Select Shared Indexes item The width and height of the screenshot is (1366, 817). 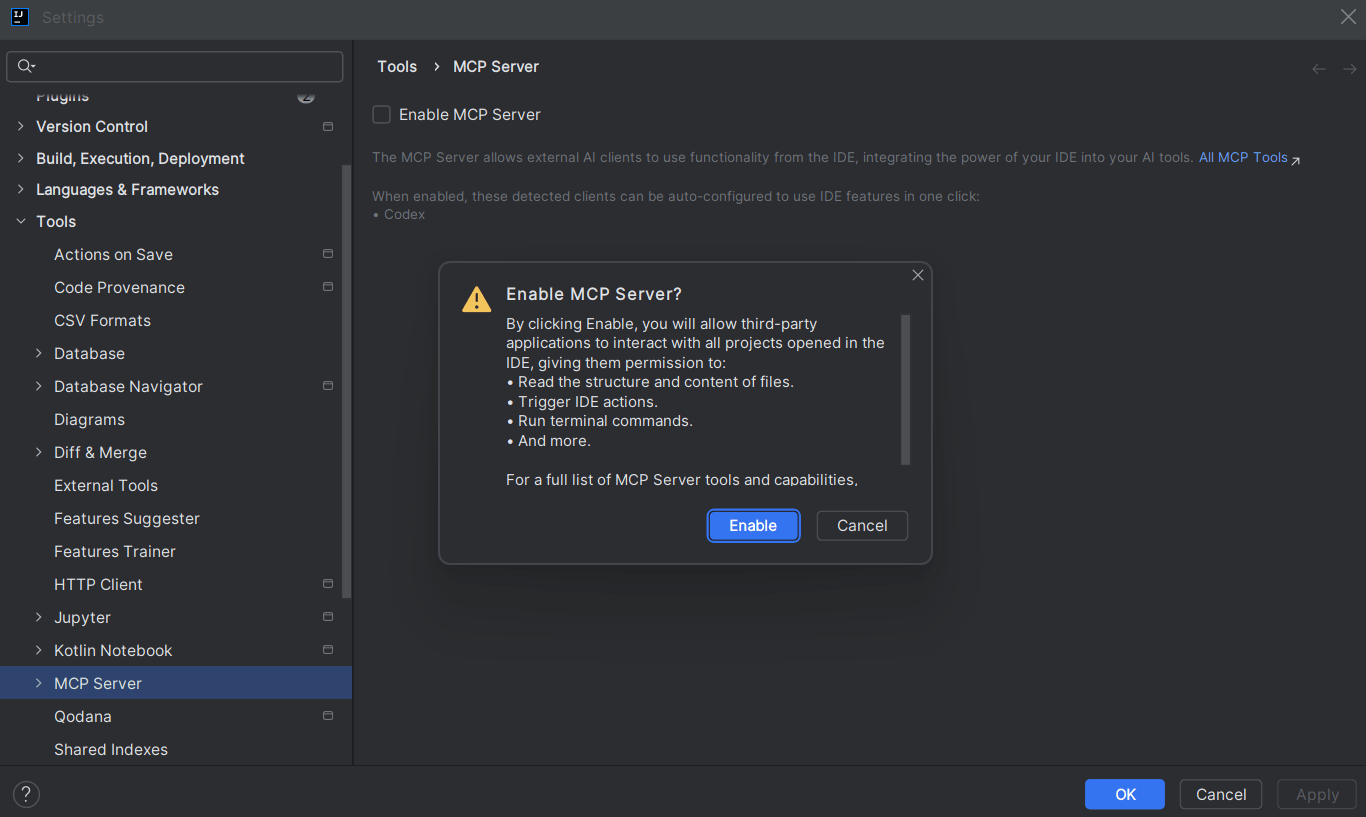[111, 750]
